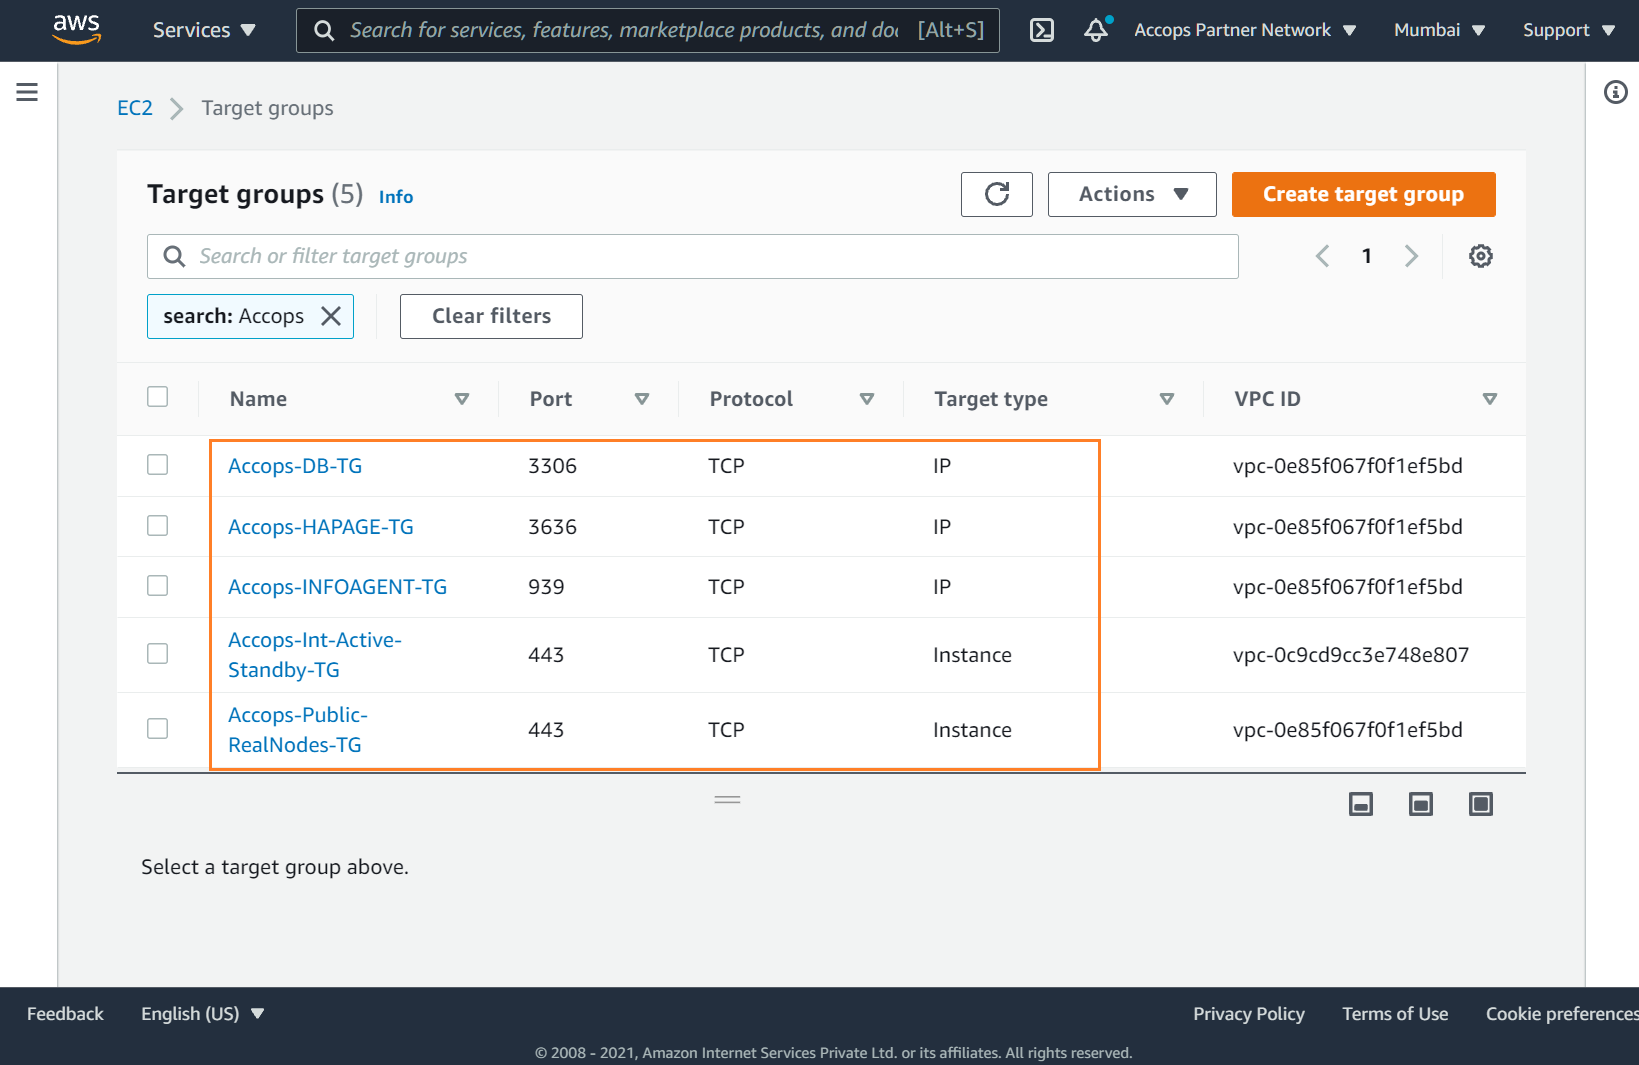Click Create target group

(1364, 194)
